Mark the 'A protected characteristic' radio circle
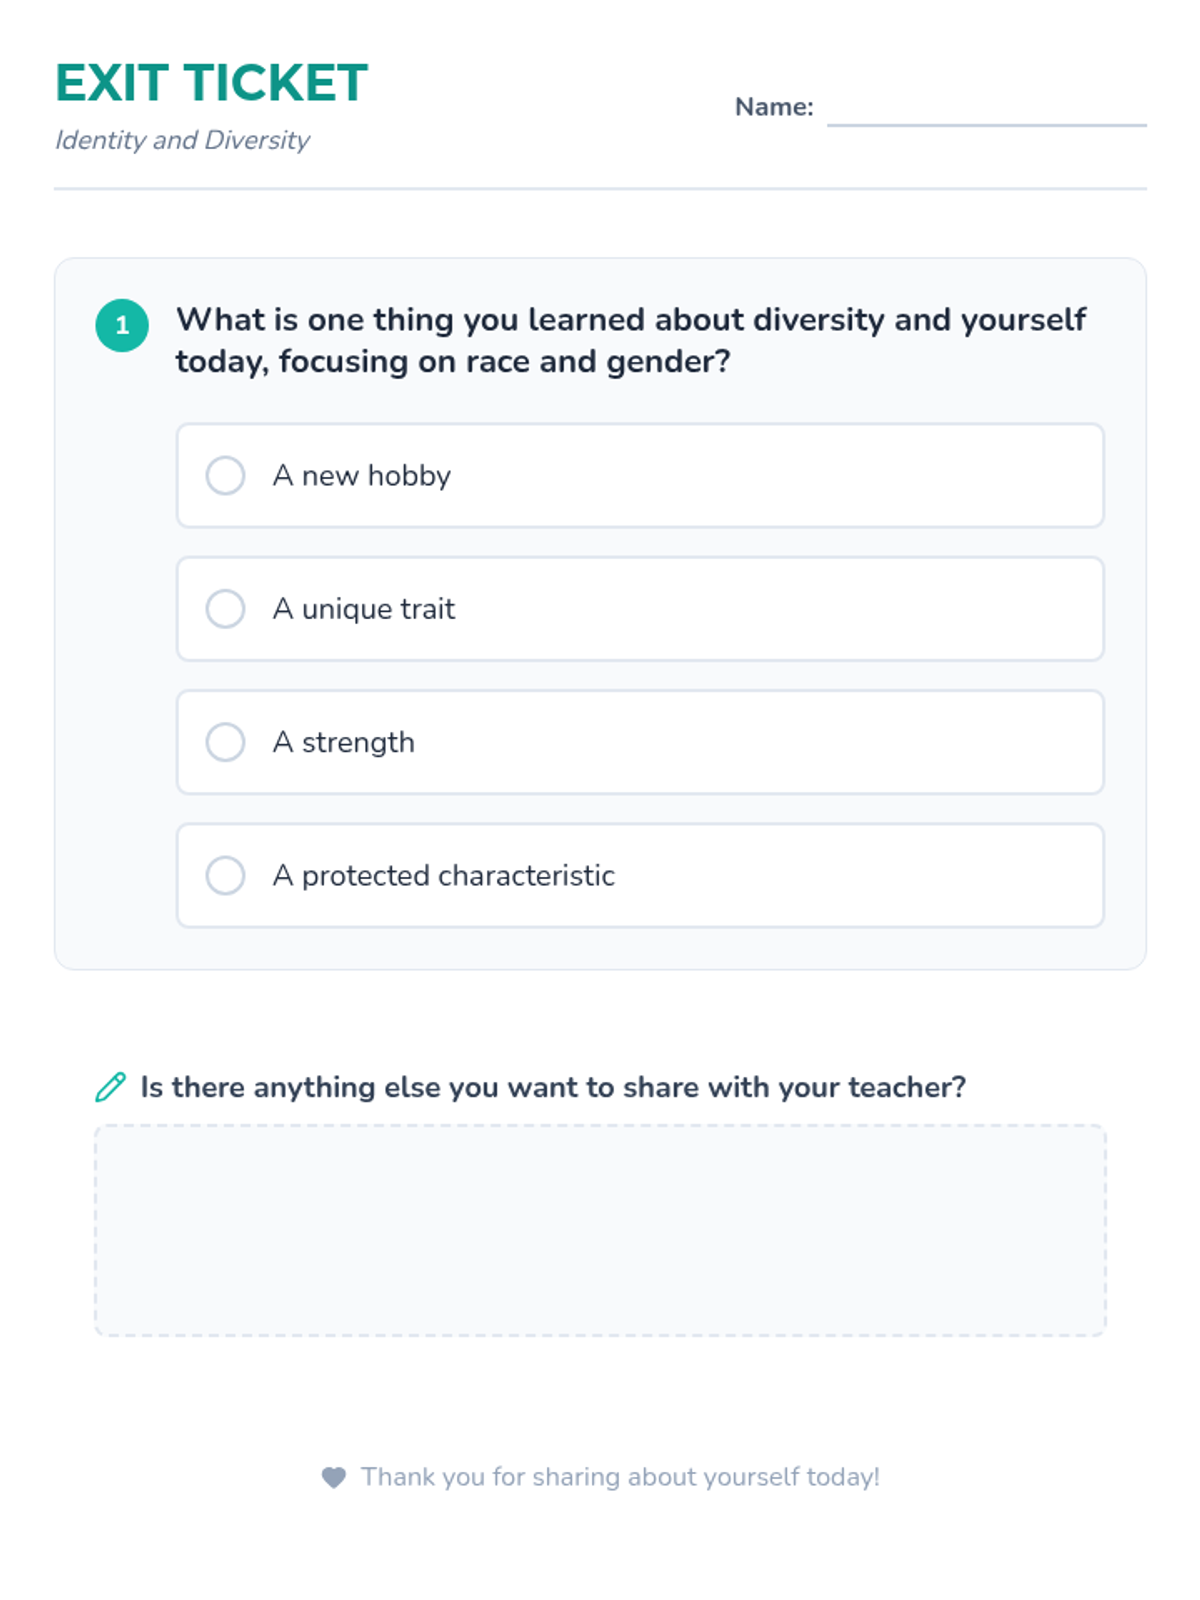 coord(225,876)
